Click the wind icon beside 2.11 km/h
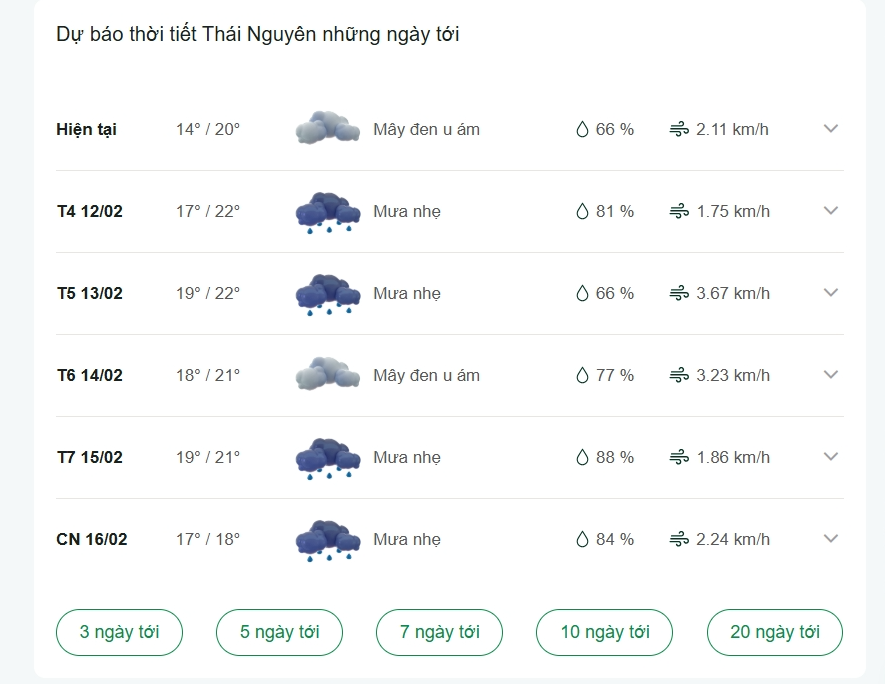Image resolution: width=885 pixels, height=684 pixels. click(679, 129)
